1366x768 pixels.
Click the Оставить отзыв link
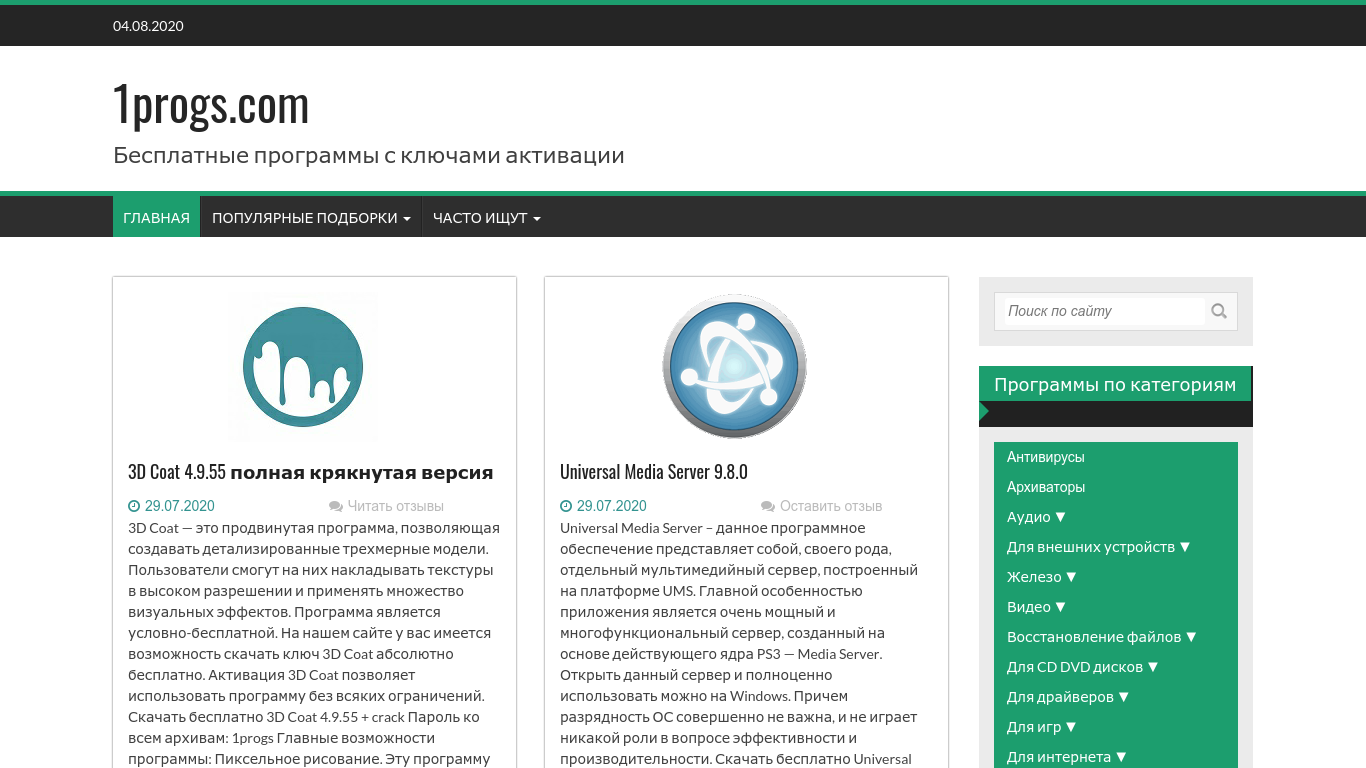click(831, 506)
